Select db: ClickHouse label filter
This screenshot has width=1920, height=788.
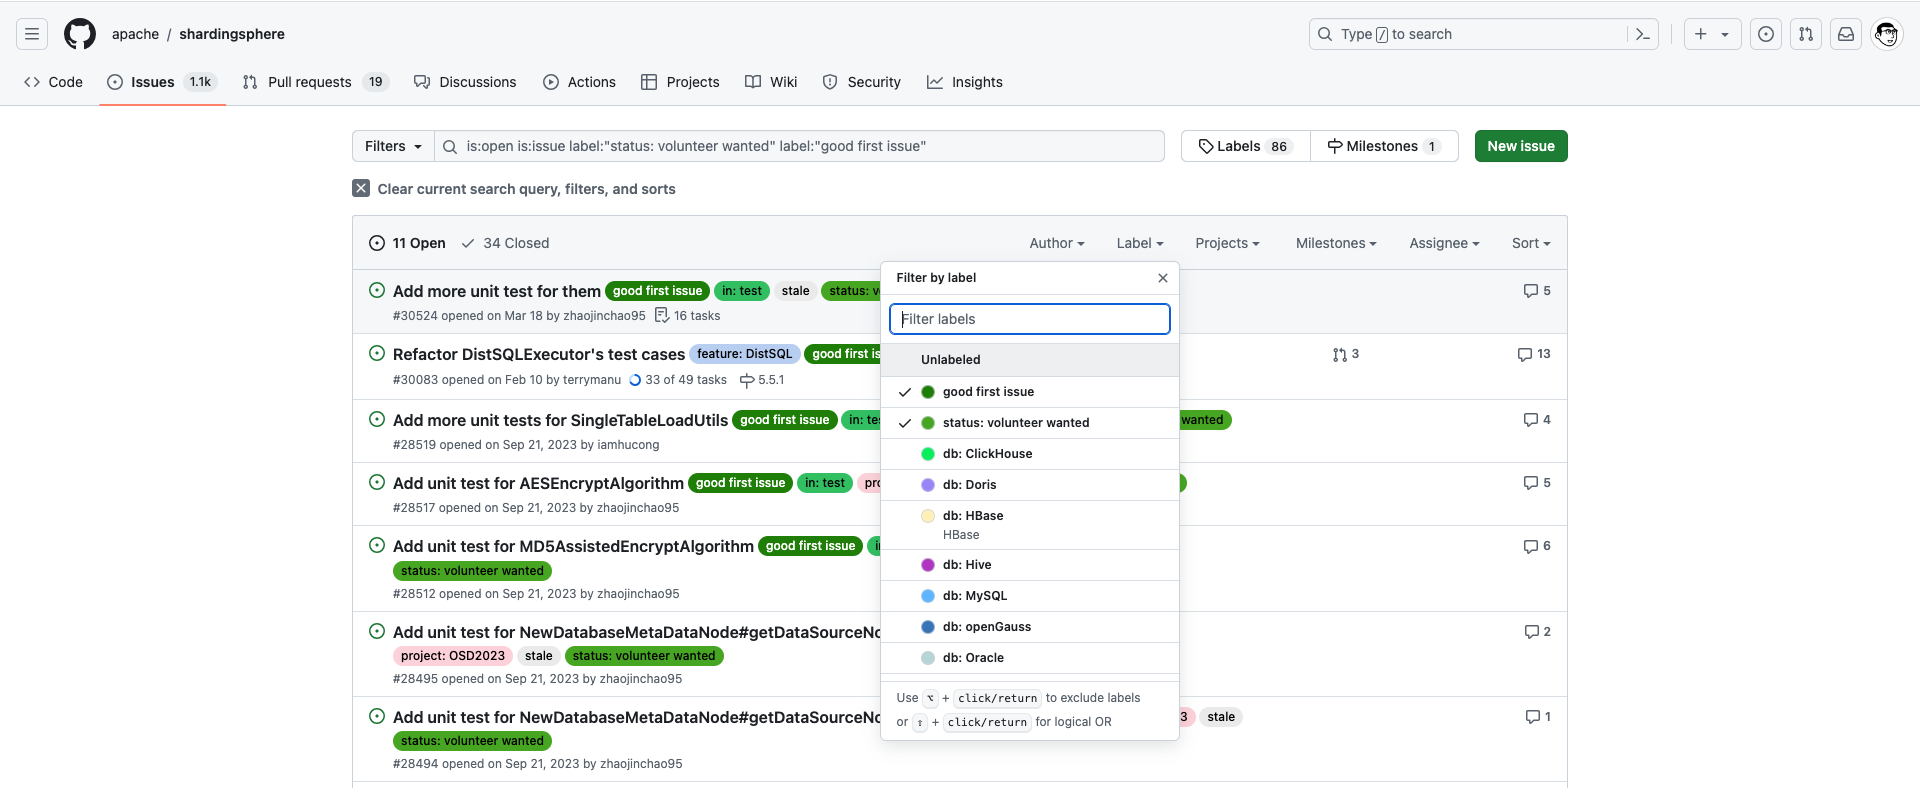pos(1030,454)
